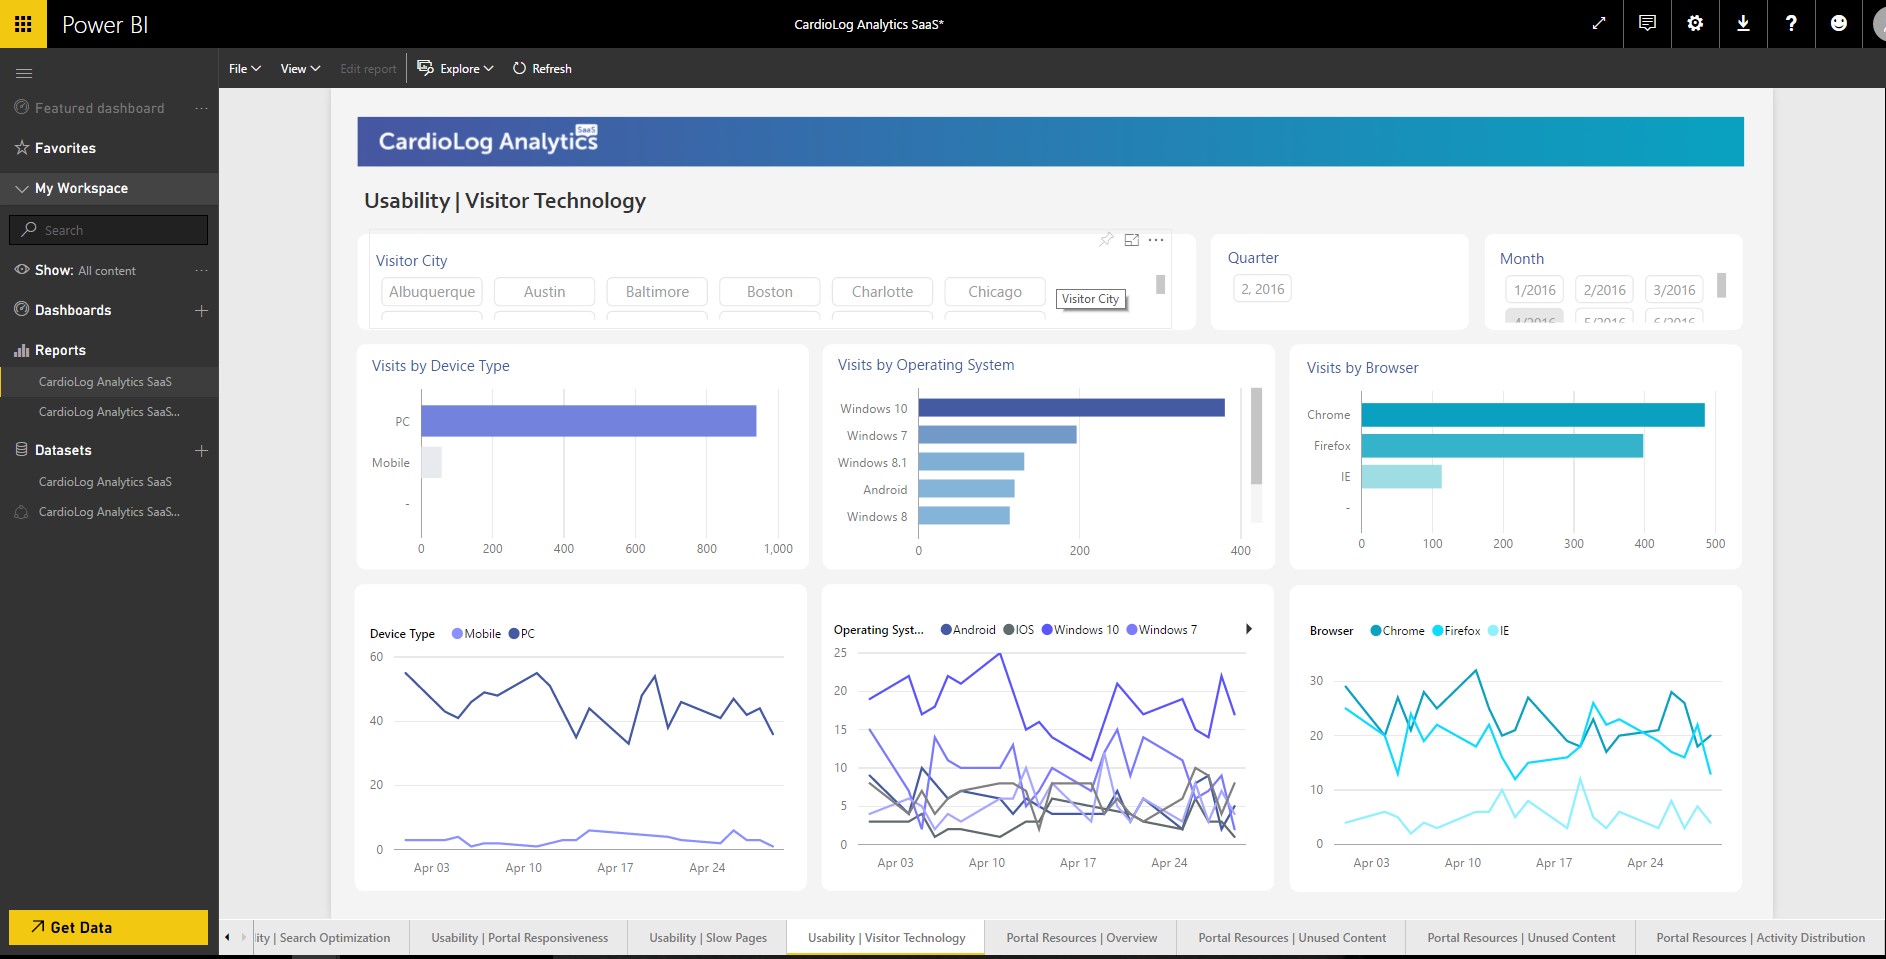
Task: Click the Chrome bar in Visits by Browser
Action: [x=1532, y=415]
